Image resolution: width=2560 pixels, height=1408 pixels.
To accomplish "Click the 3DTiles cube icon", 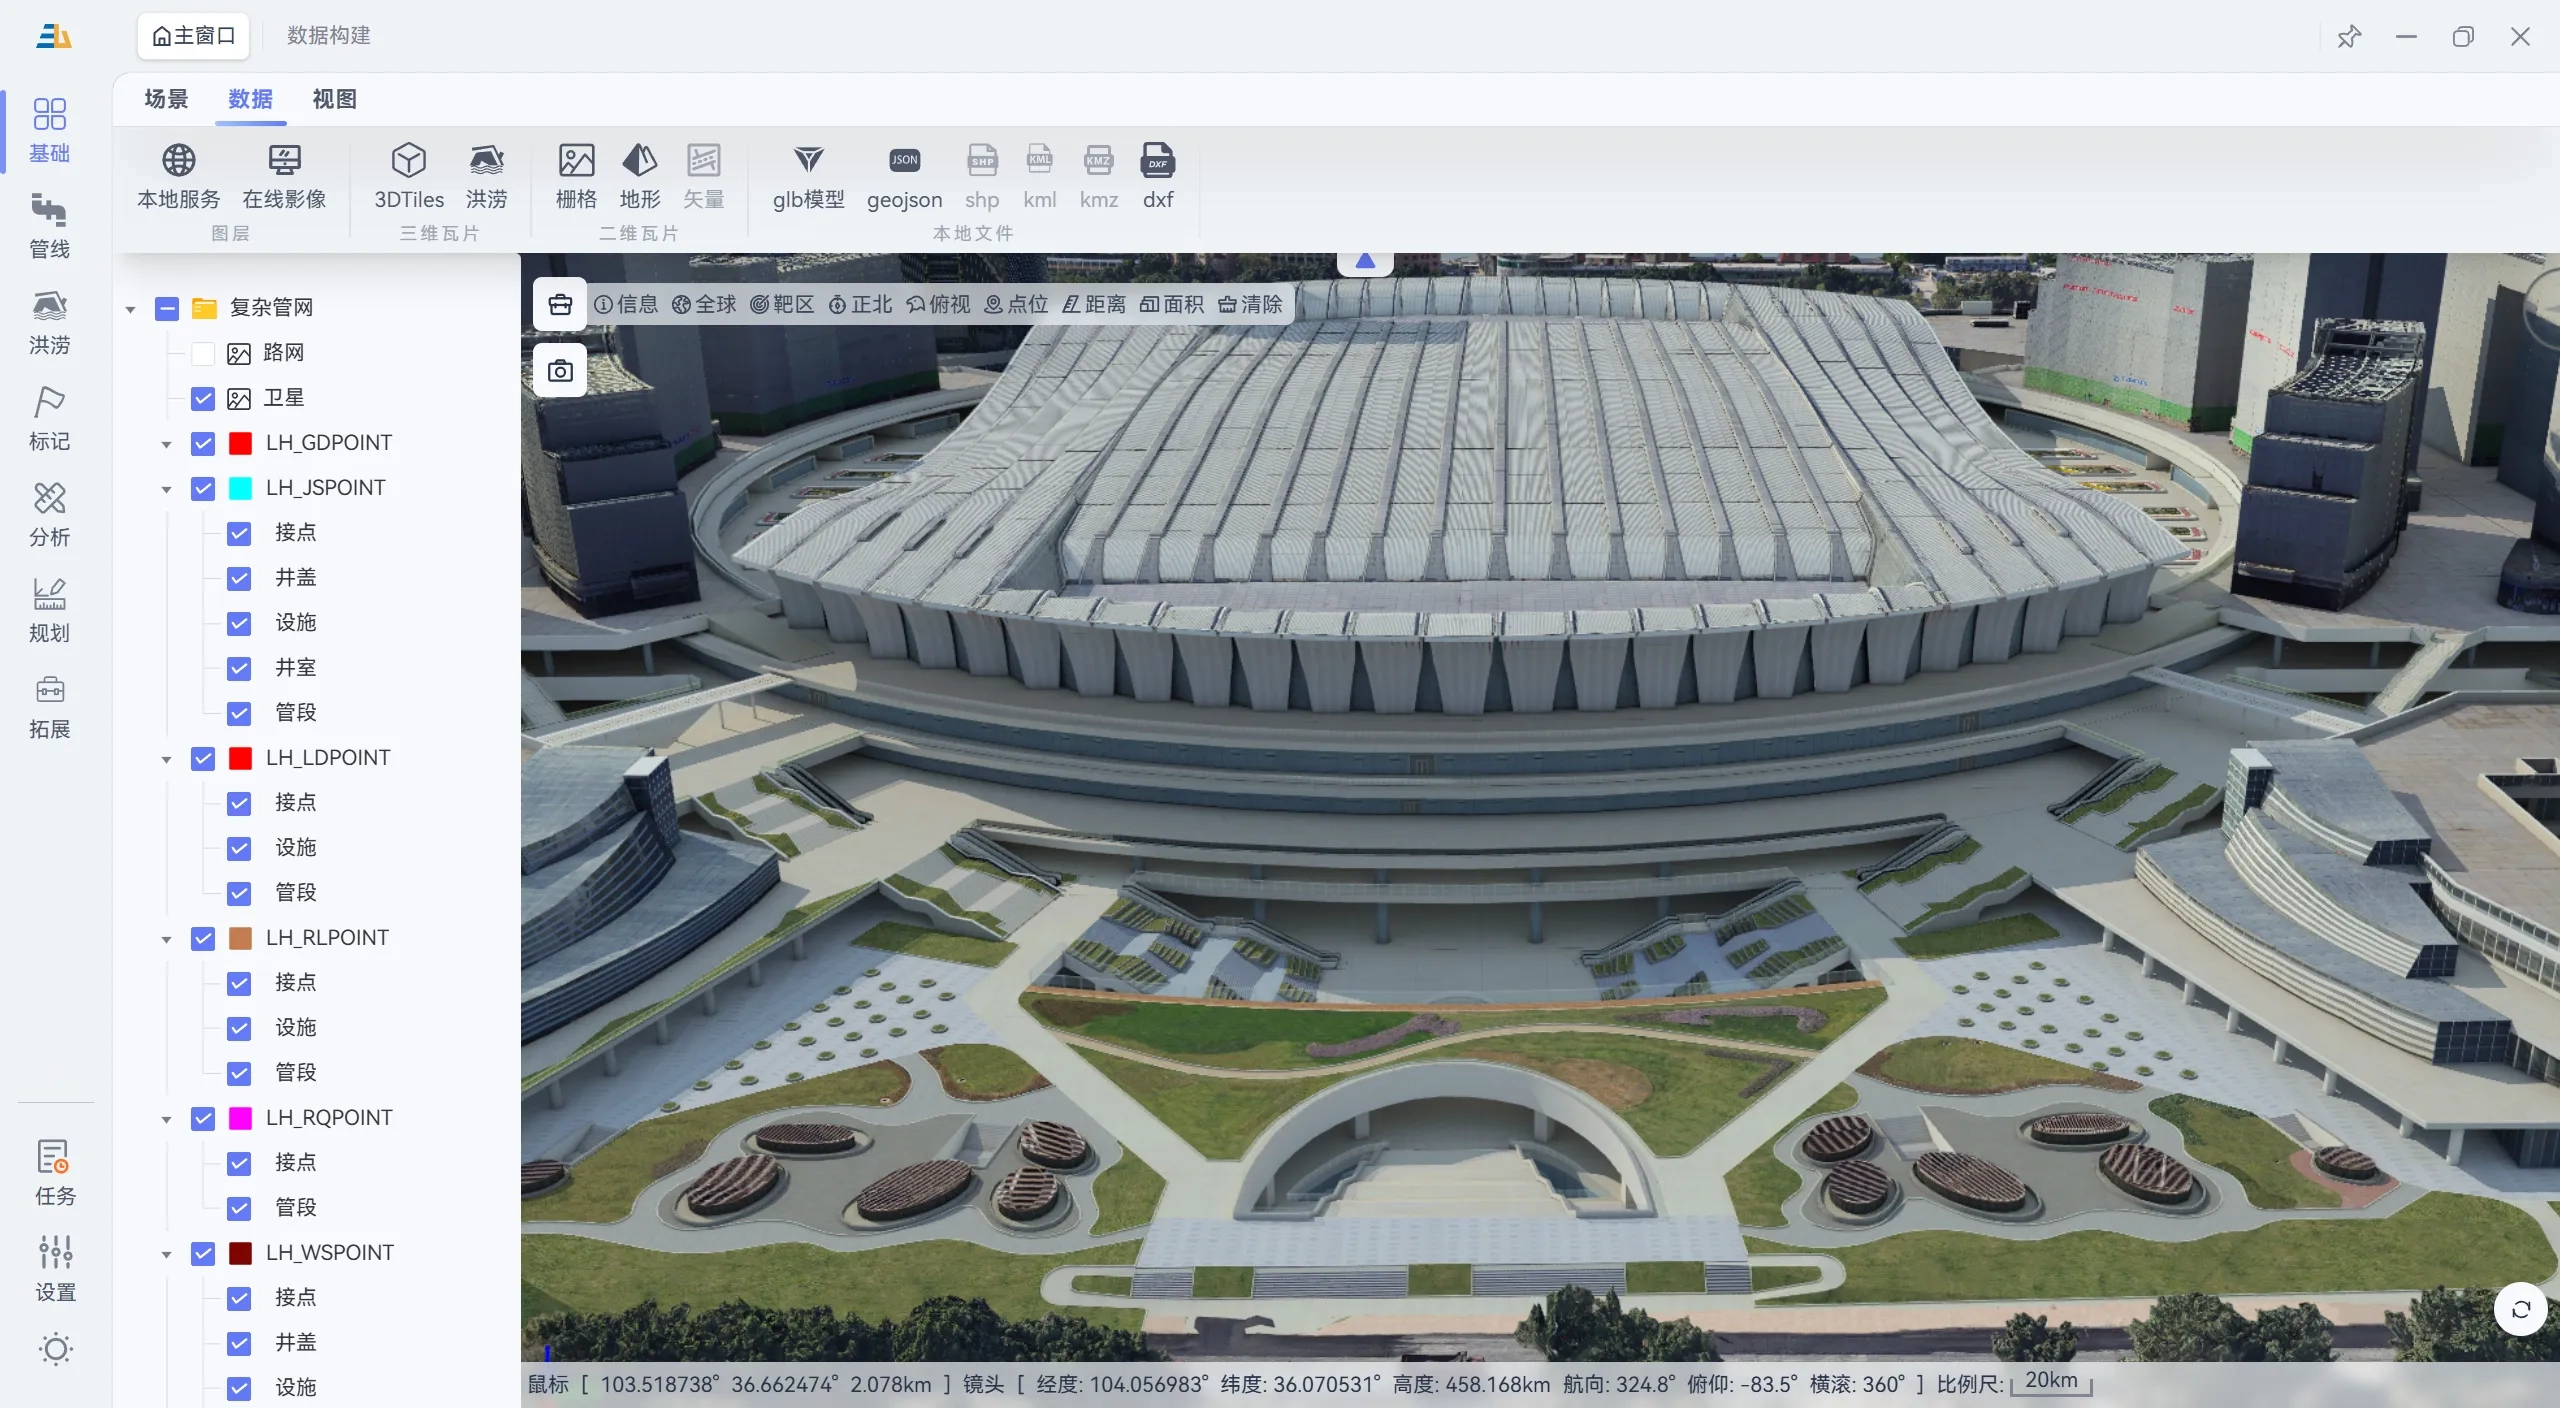I will click(408, 161).
